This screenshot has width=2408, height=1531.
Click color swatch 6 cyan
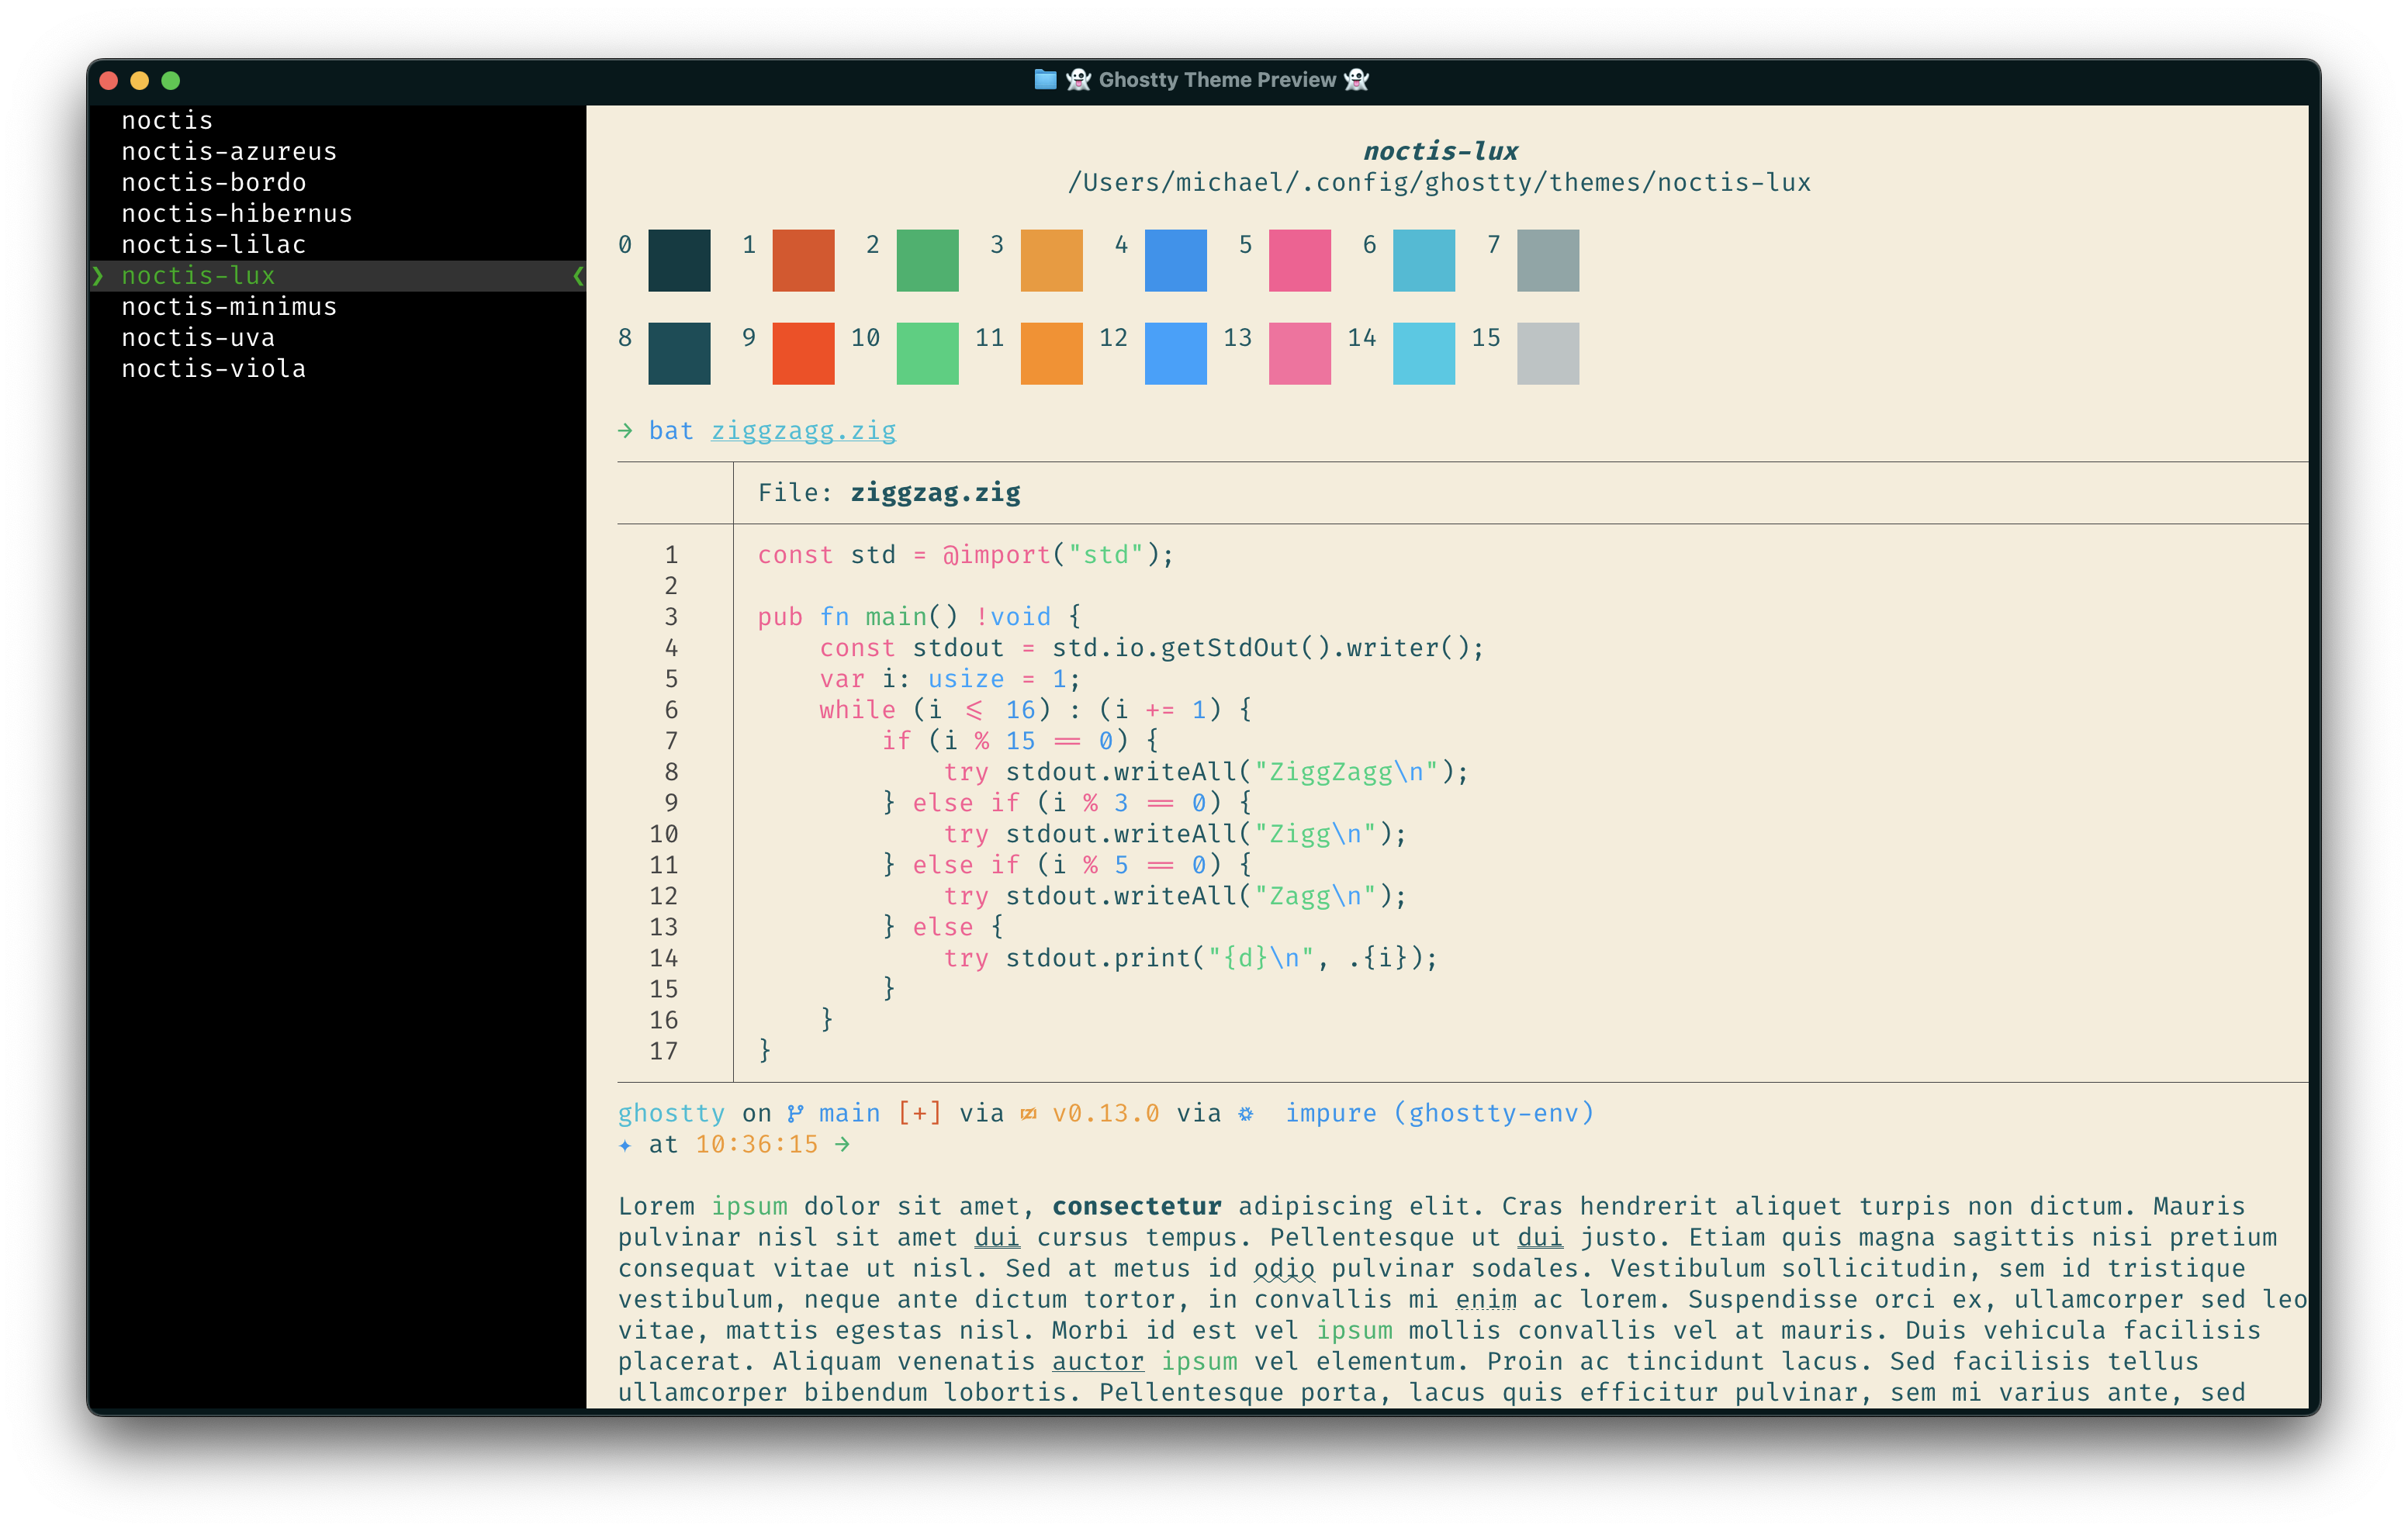pyautogui.click(x=1423, y=260)
